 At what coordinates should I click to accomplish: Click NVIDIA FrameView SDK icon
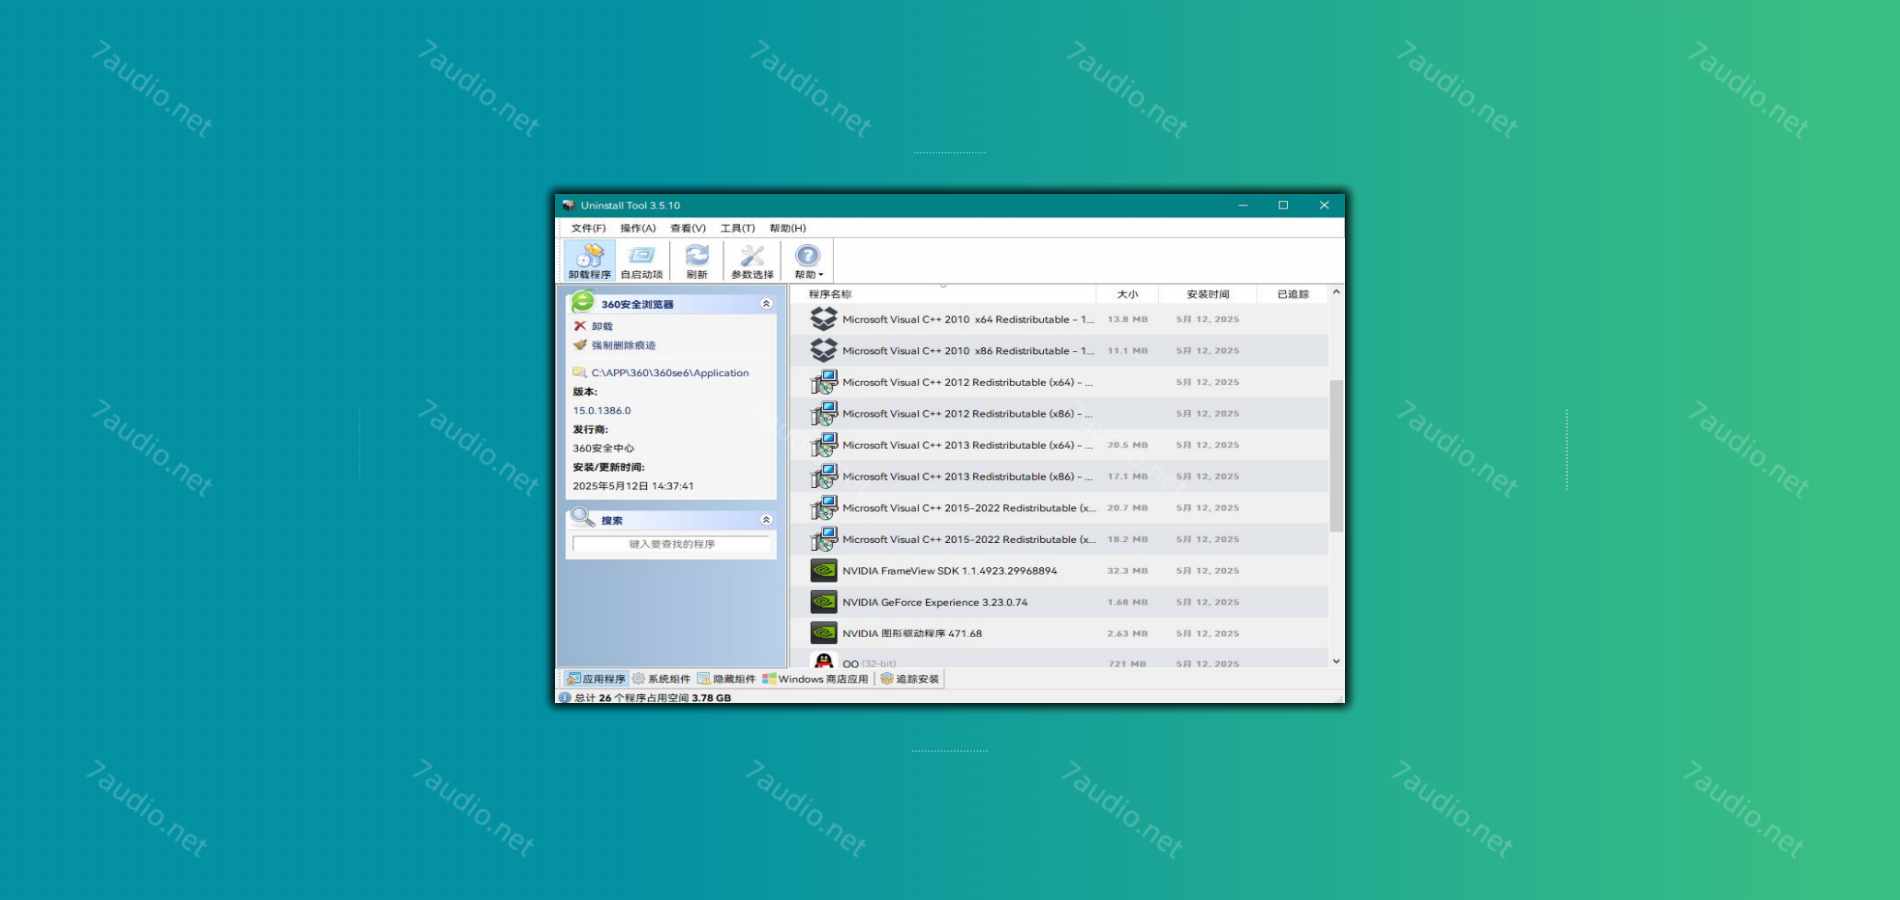[x=824, y=571]
